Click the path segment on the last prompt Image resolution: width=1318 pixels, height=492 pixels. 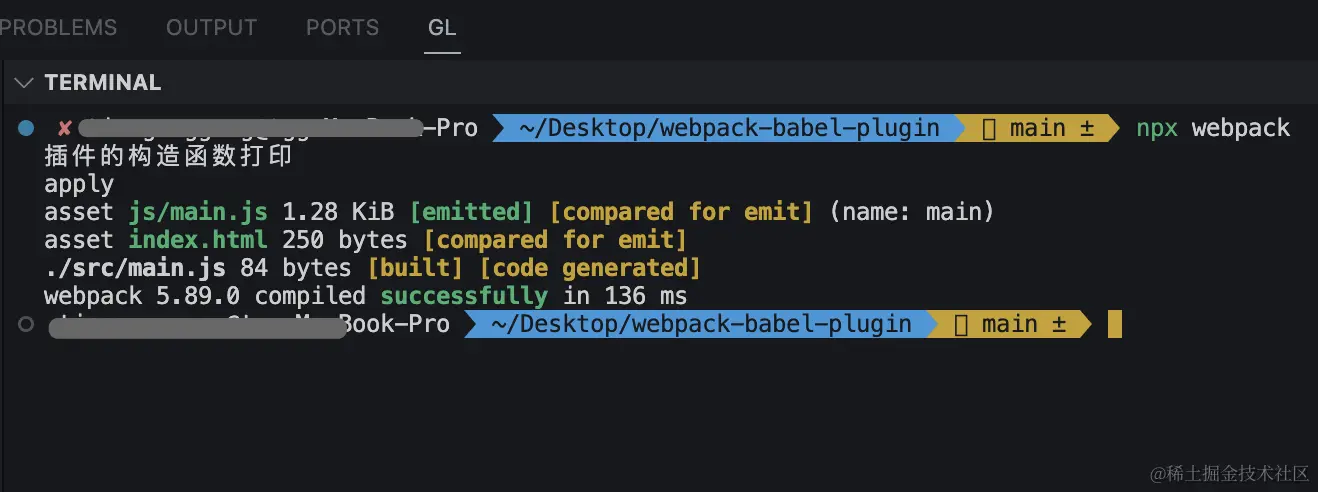click(702, 324)
